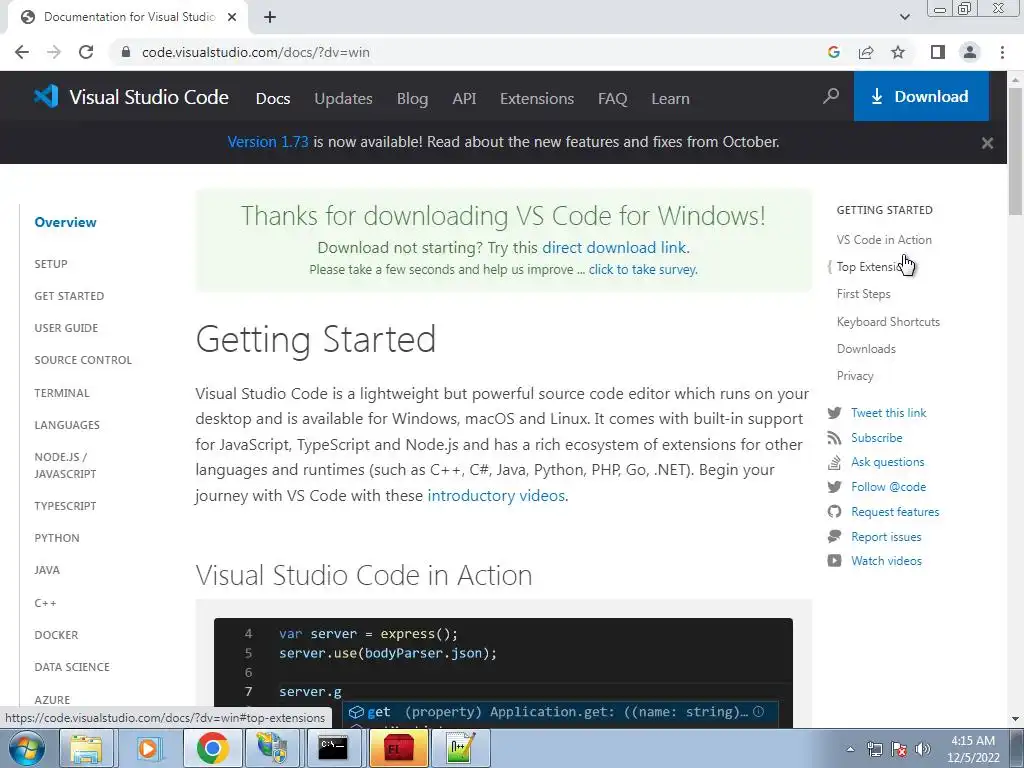Viewport: 1024px width, 768px height.
Task: Expand the DOCKER sidebar section
Action: click(56, 635)
